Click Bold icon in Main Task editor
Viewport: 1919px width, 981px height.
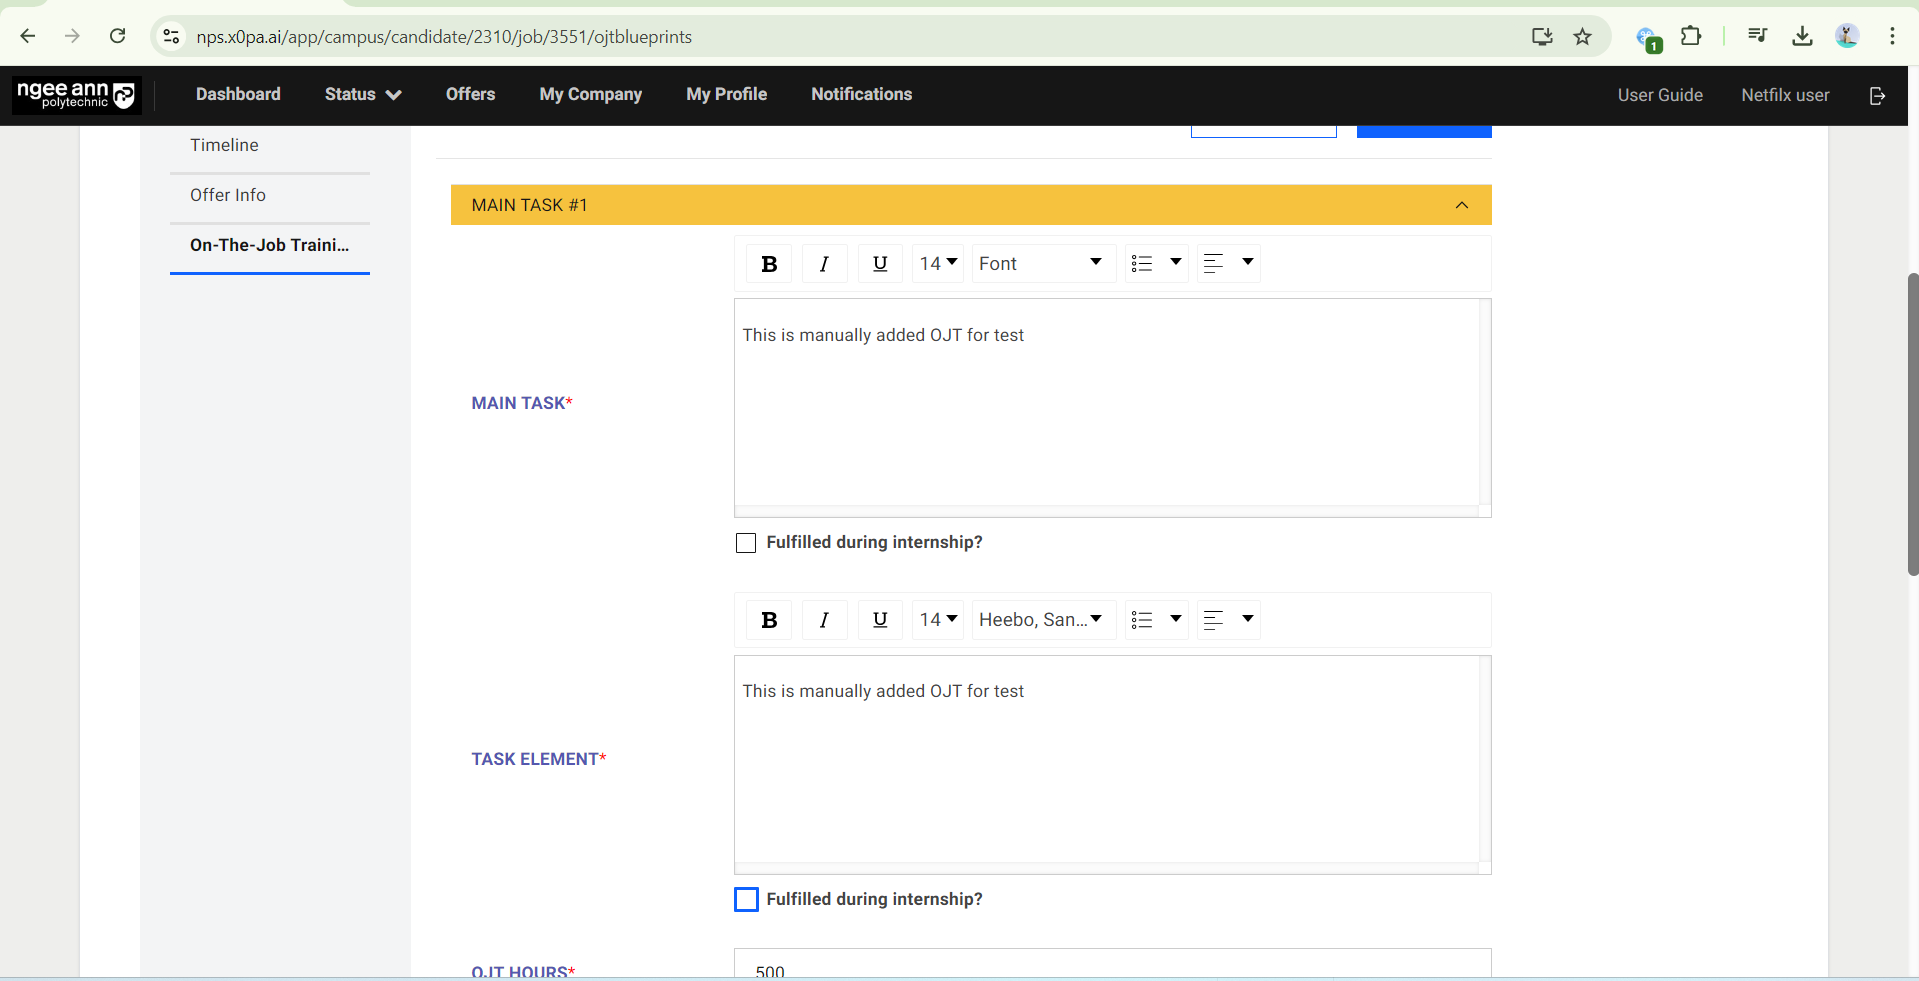coord(769,264)
